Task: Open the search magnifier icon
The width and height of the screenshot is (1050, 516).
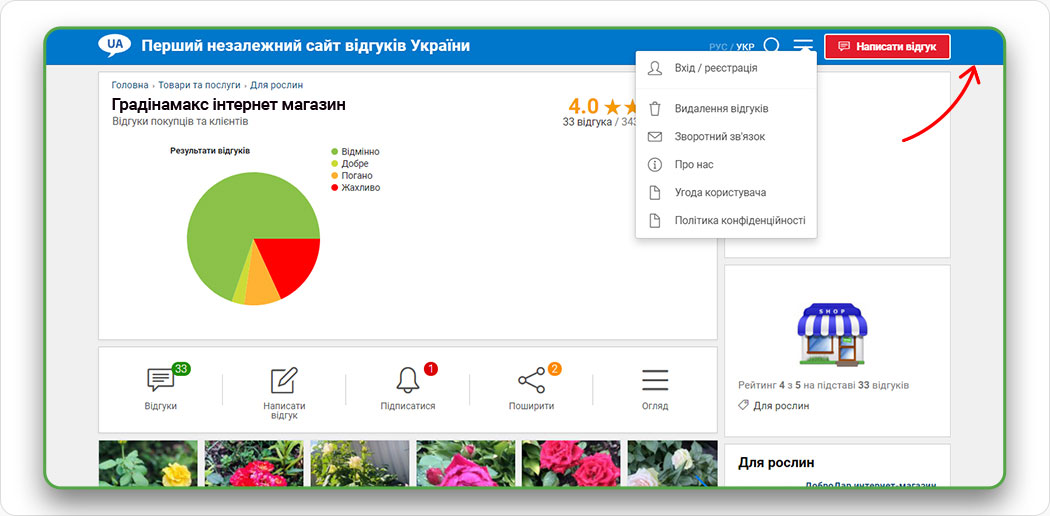Action: [772, 46]
